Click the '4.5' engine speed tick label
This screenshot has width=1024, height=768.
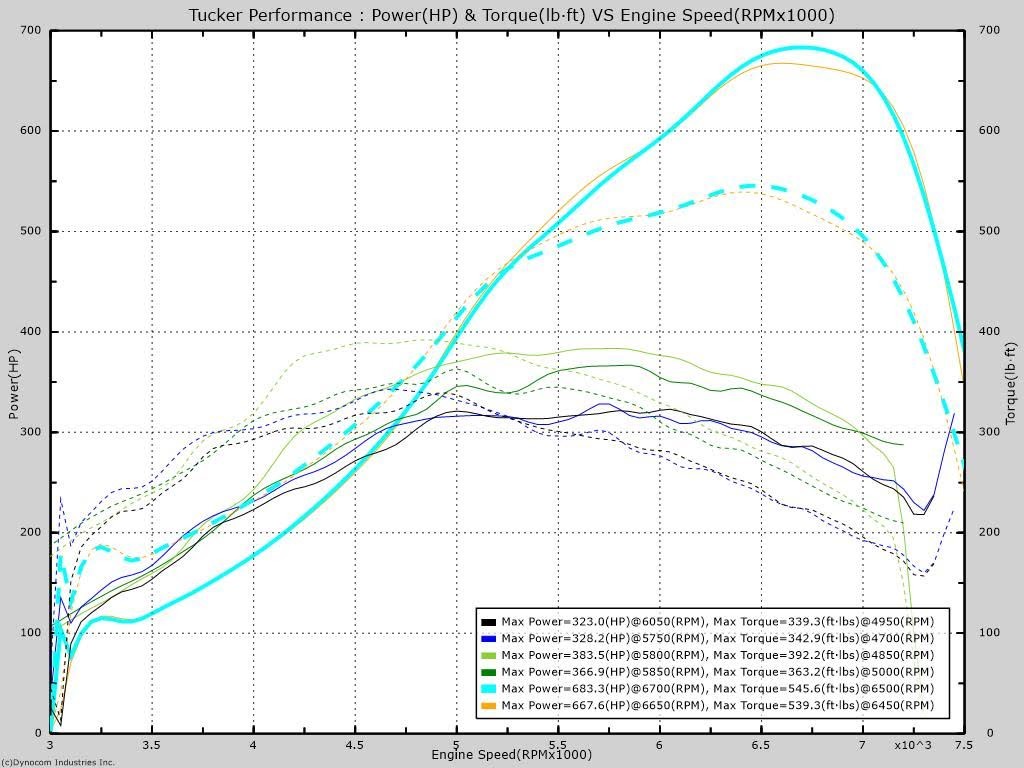tap(355, 745)
